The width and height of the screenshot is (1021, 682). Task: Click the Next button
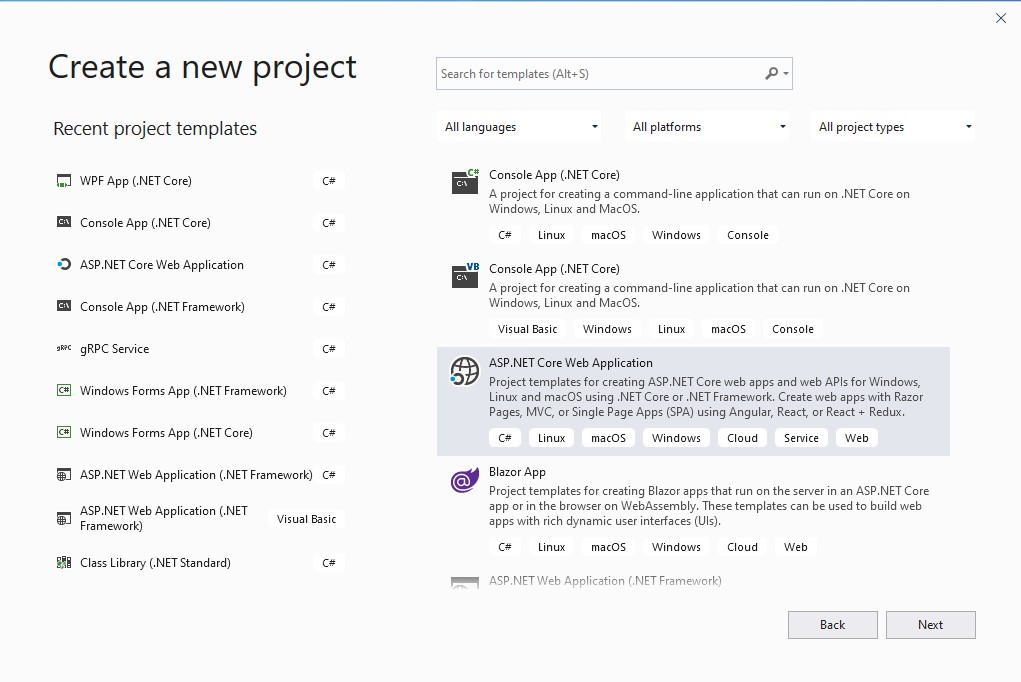coord(930,624)
